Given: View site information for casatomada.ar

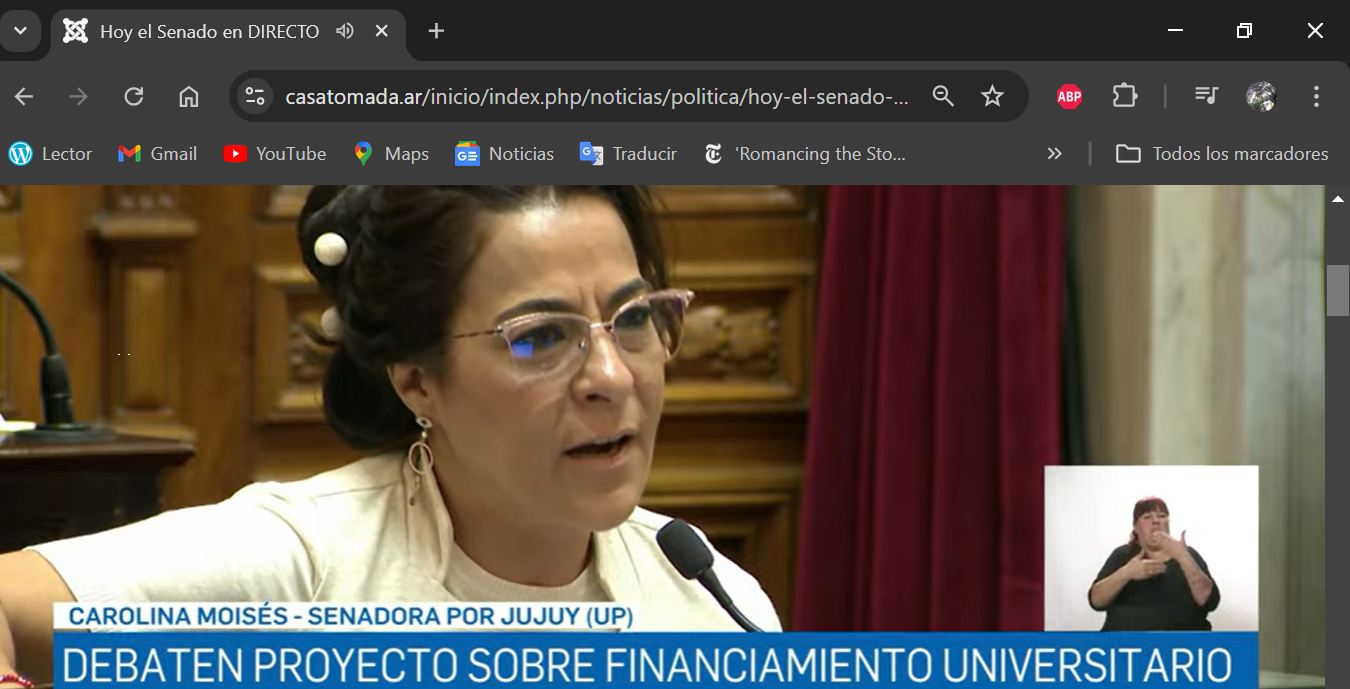Looking at the screenshot, I should [256, 96].
